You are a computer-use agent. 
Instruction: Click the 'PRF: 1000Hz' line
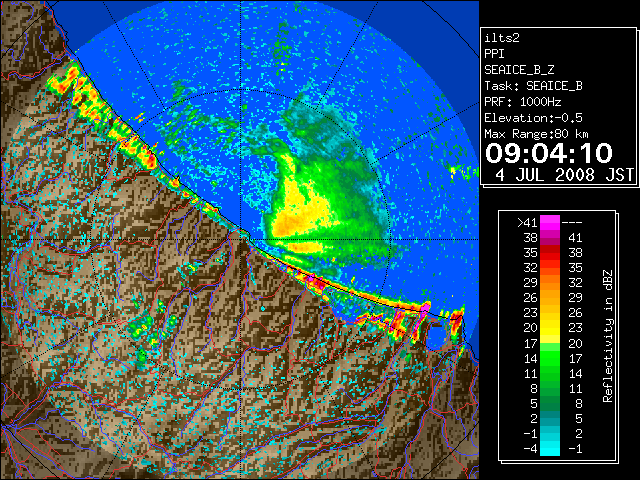(x=523, y=102)
